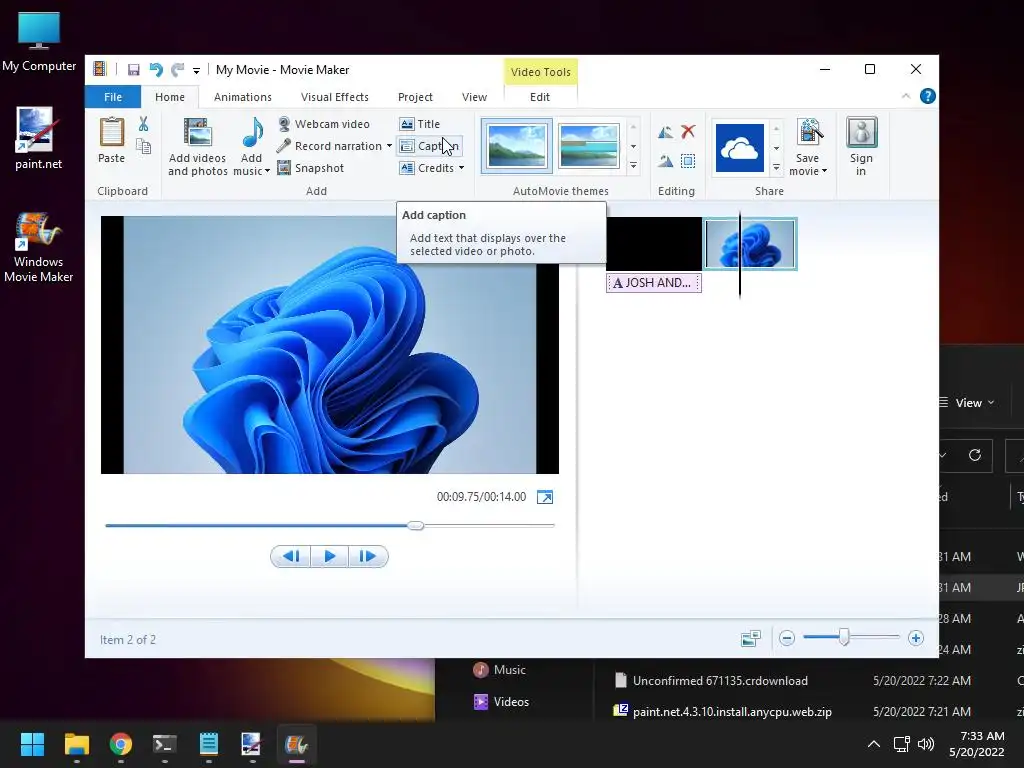Click the Save movie icon
The image size is (1024, 768).
click(808, 133)
